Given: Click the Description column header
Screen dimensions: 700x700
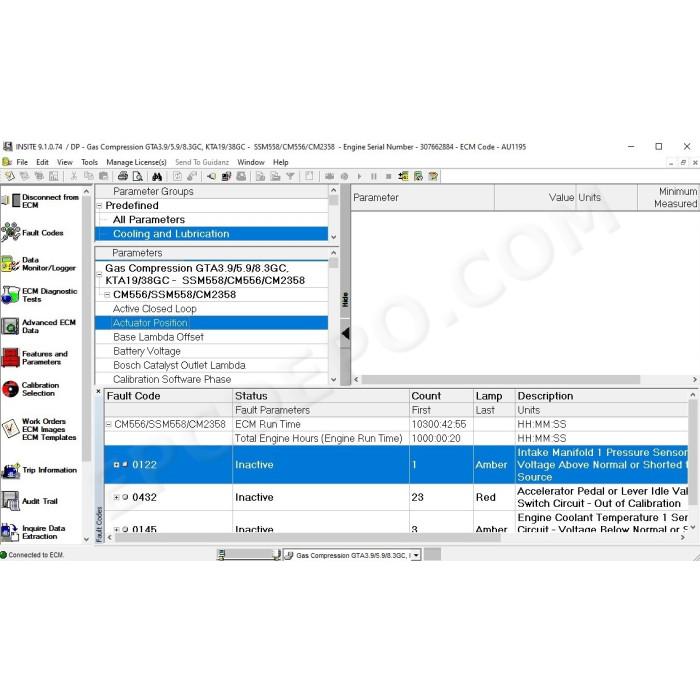Looking at the screenshot, I should pos(602,396).
